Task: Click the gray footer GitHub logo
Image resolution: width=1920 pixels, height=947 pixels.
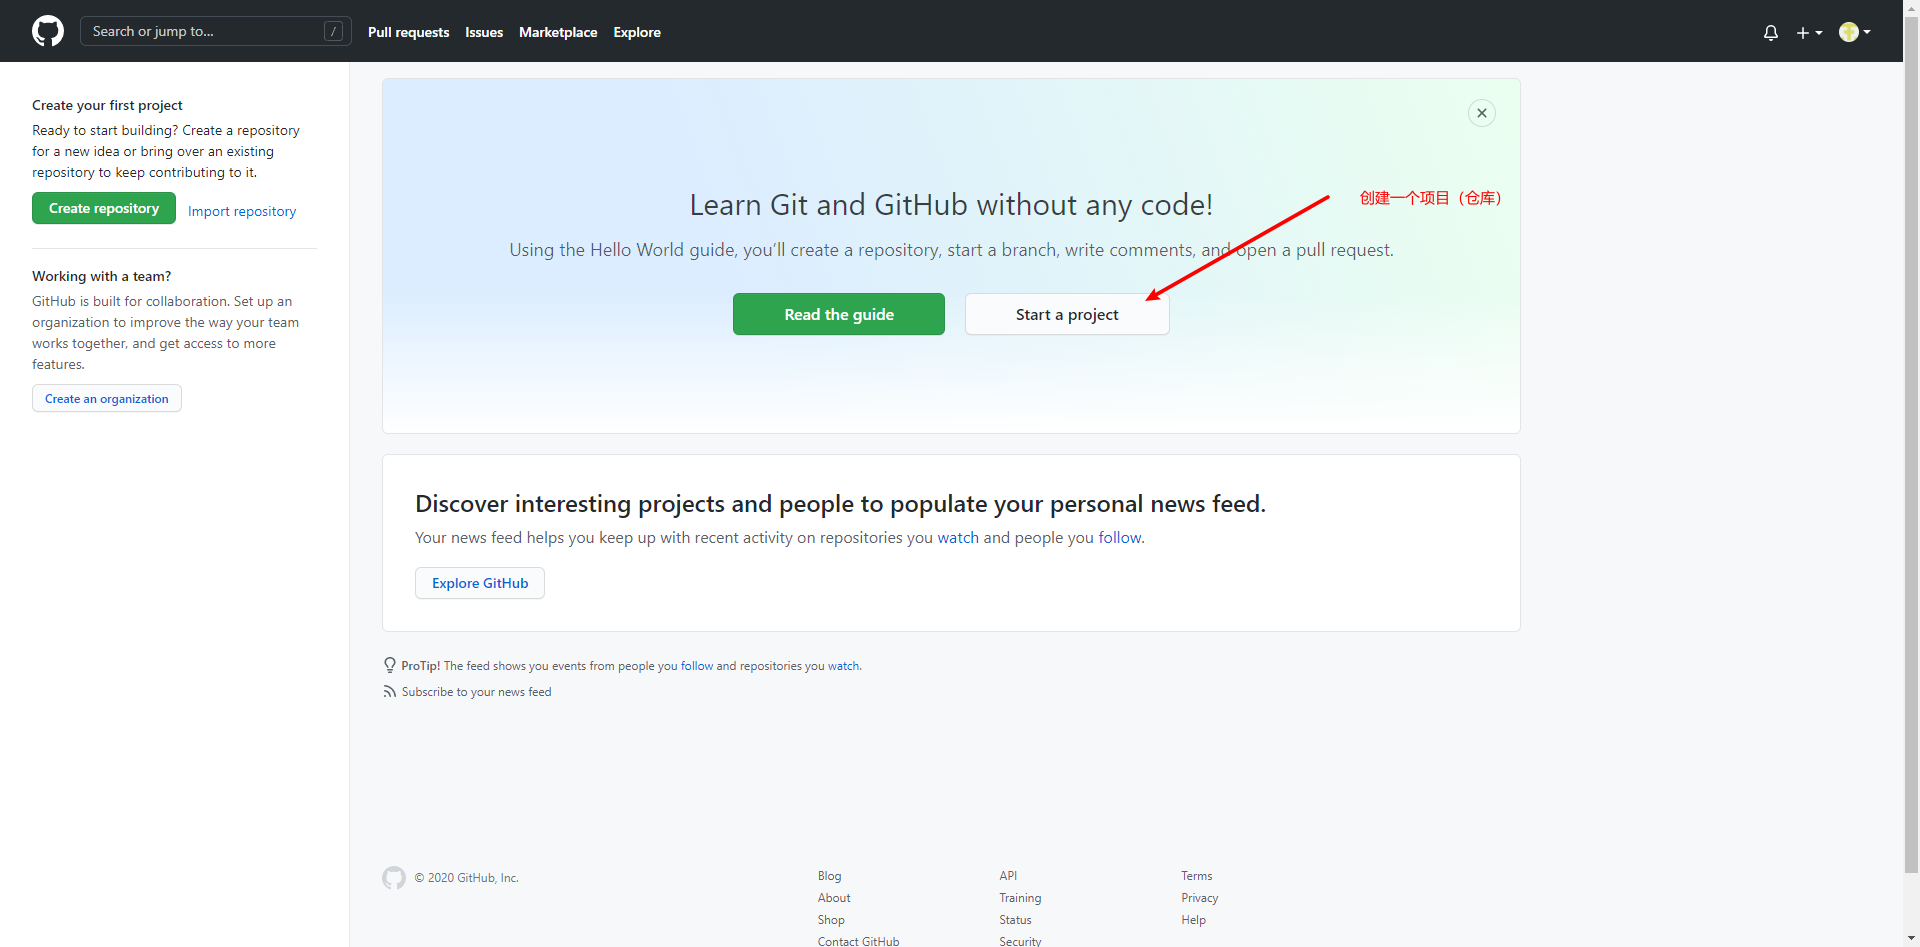Action: (394, 878)
